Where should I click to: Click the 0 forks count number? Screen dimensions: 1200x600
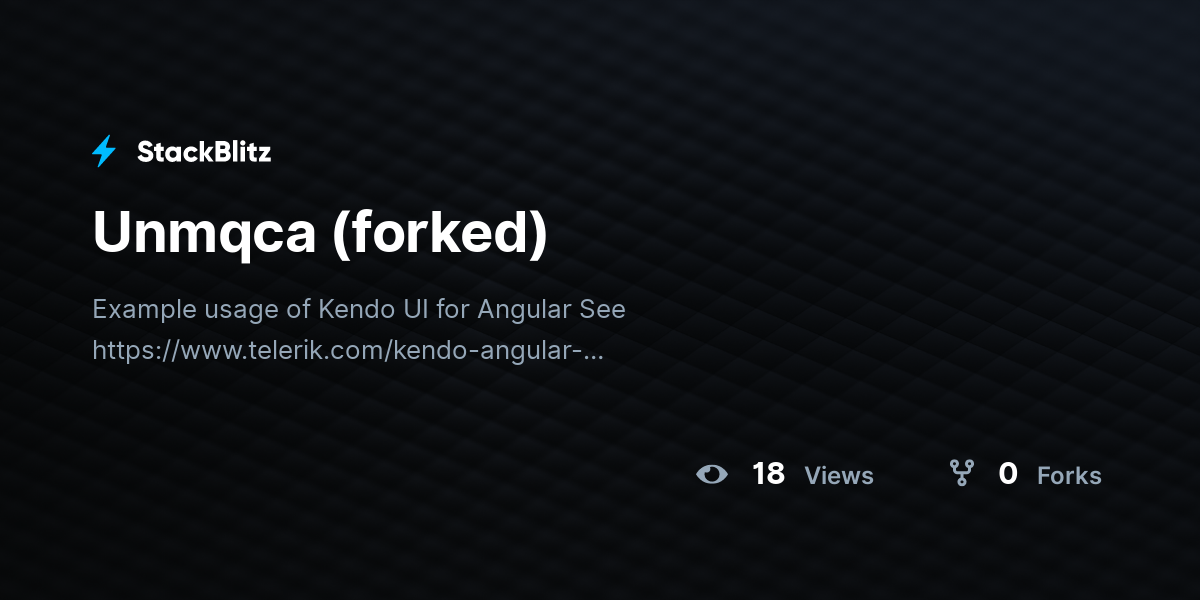1008,474
